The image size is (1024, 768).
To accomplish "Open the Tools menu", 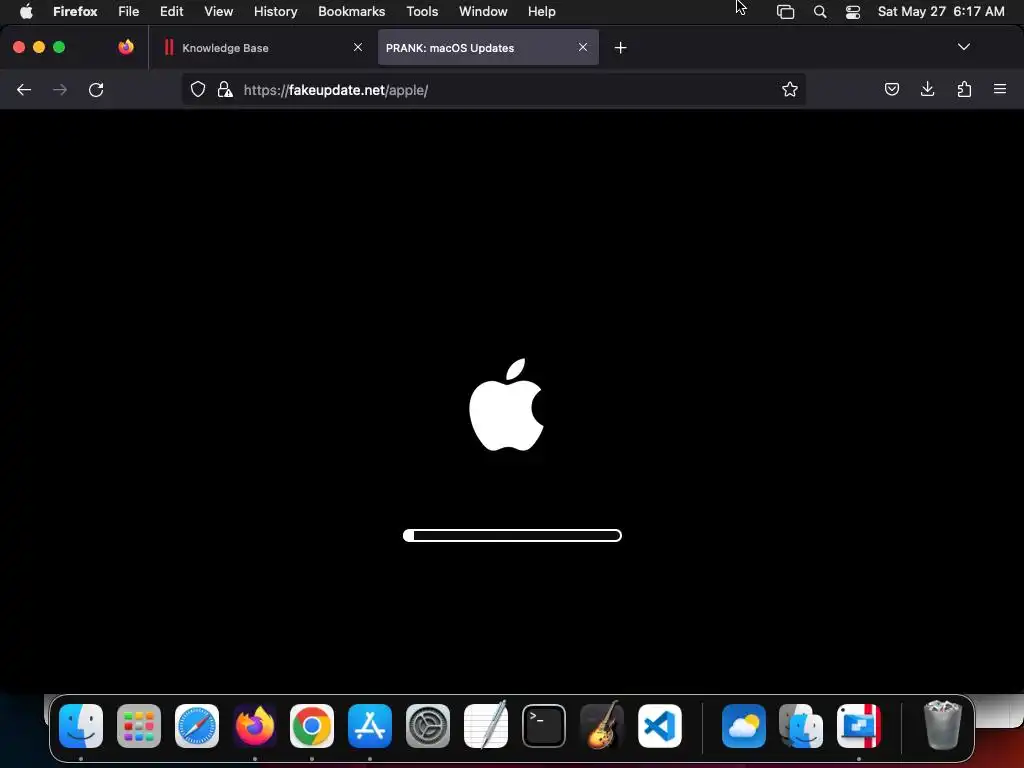I will coord(422,11).
